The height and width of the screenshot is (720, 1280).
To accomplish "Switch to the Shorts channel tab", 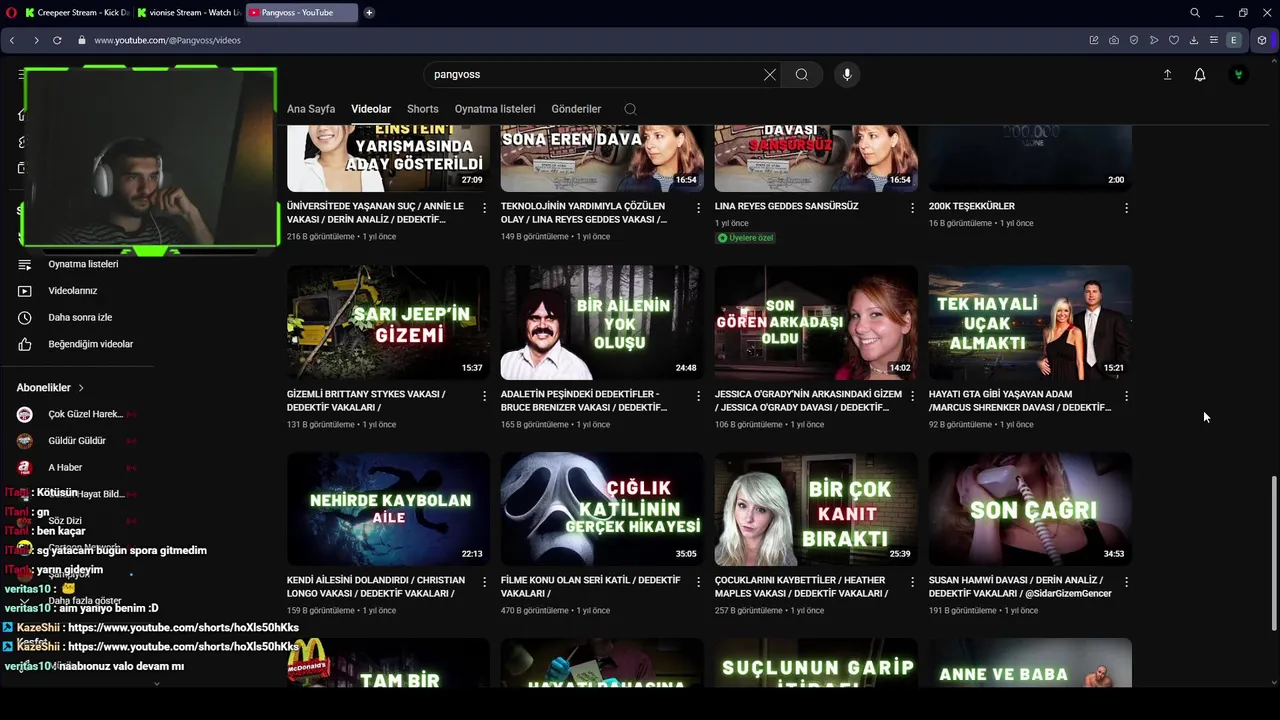I will point(423,109).
